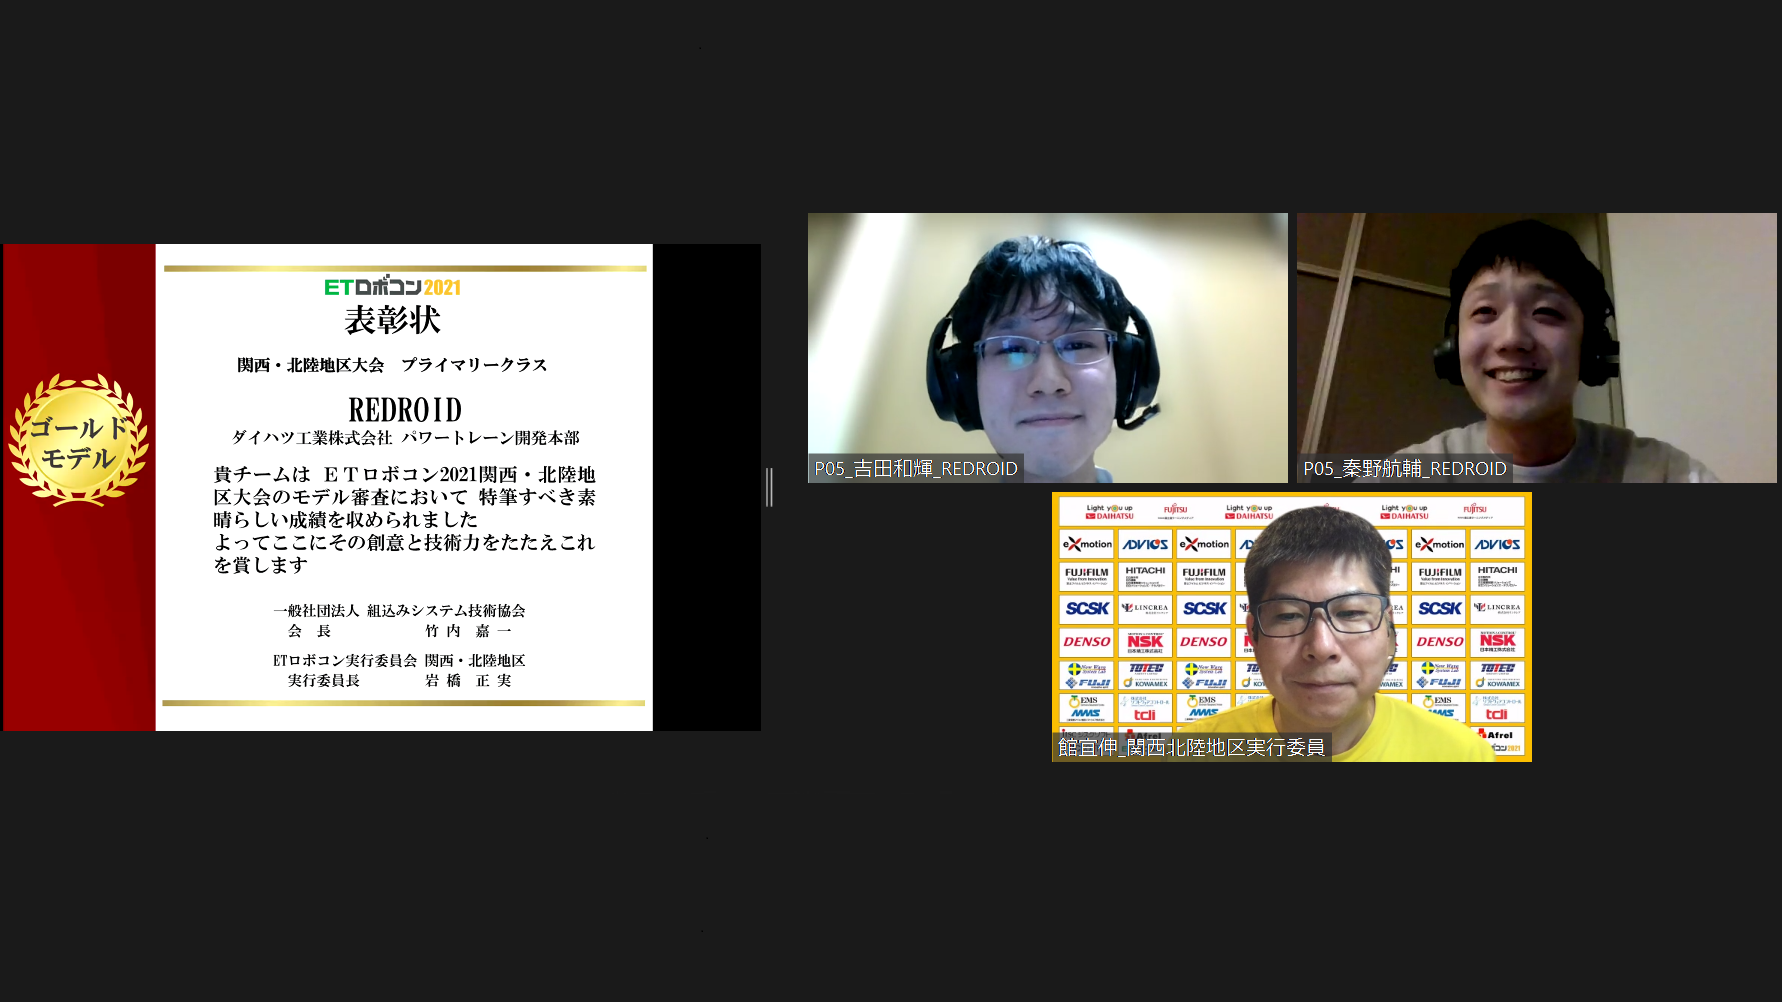The image size is (1782, 1002).
Task: Click the rightmost HITACHI sponsor logo
Action: tap(1497, 575)
